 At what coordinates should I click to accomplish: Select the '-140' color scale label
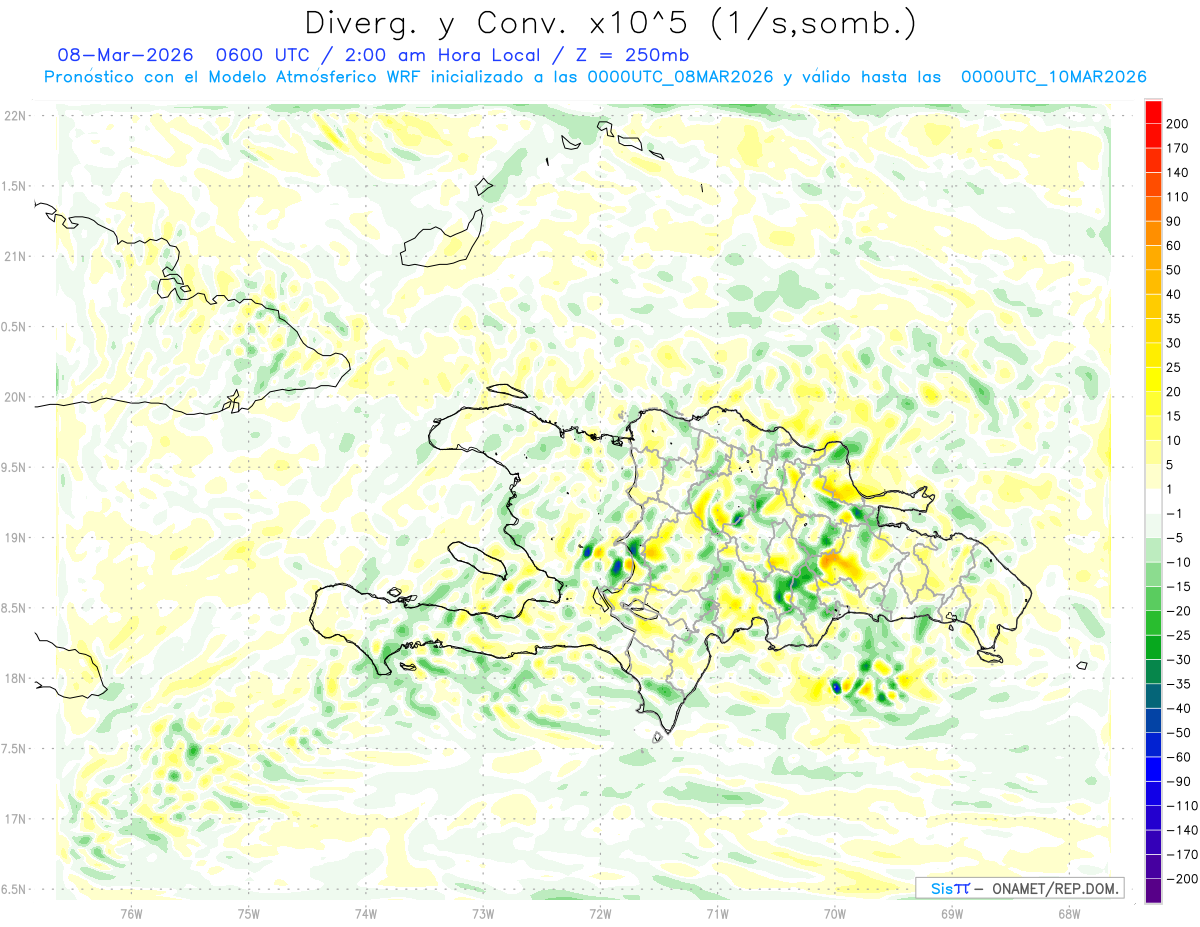(x=1182, y=831)
